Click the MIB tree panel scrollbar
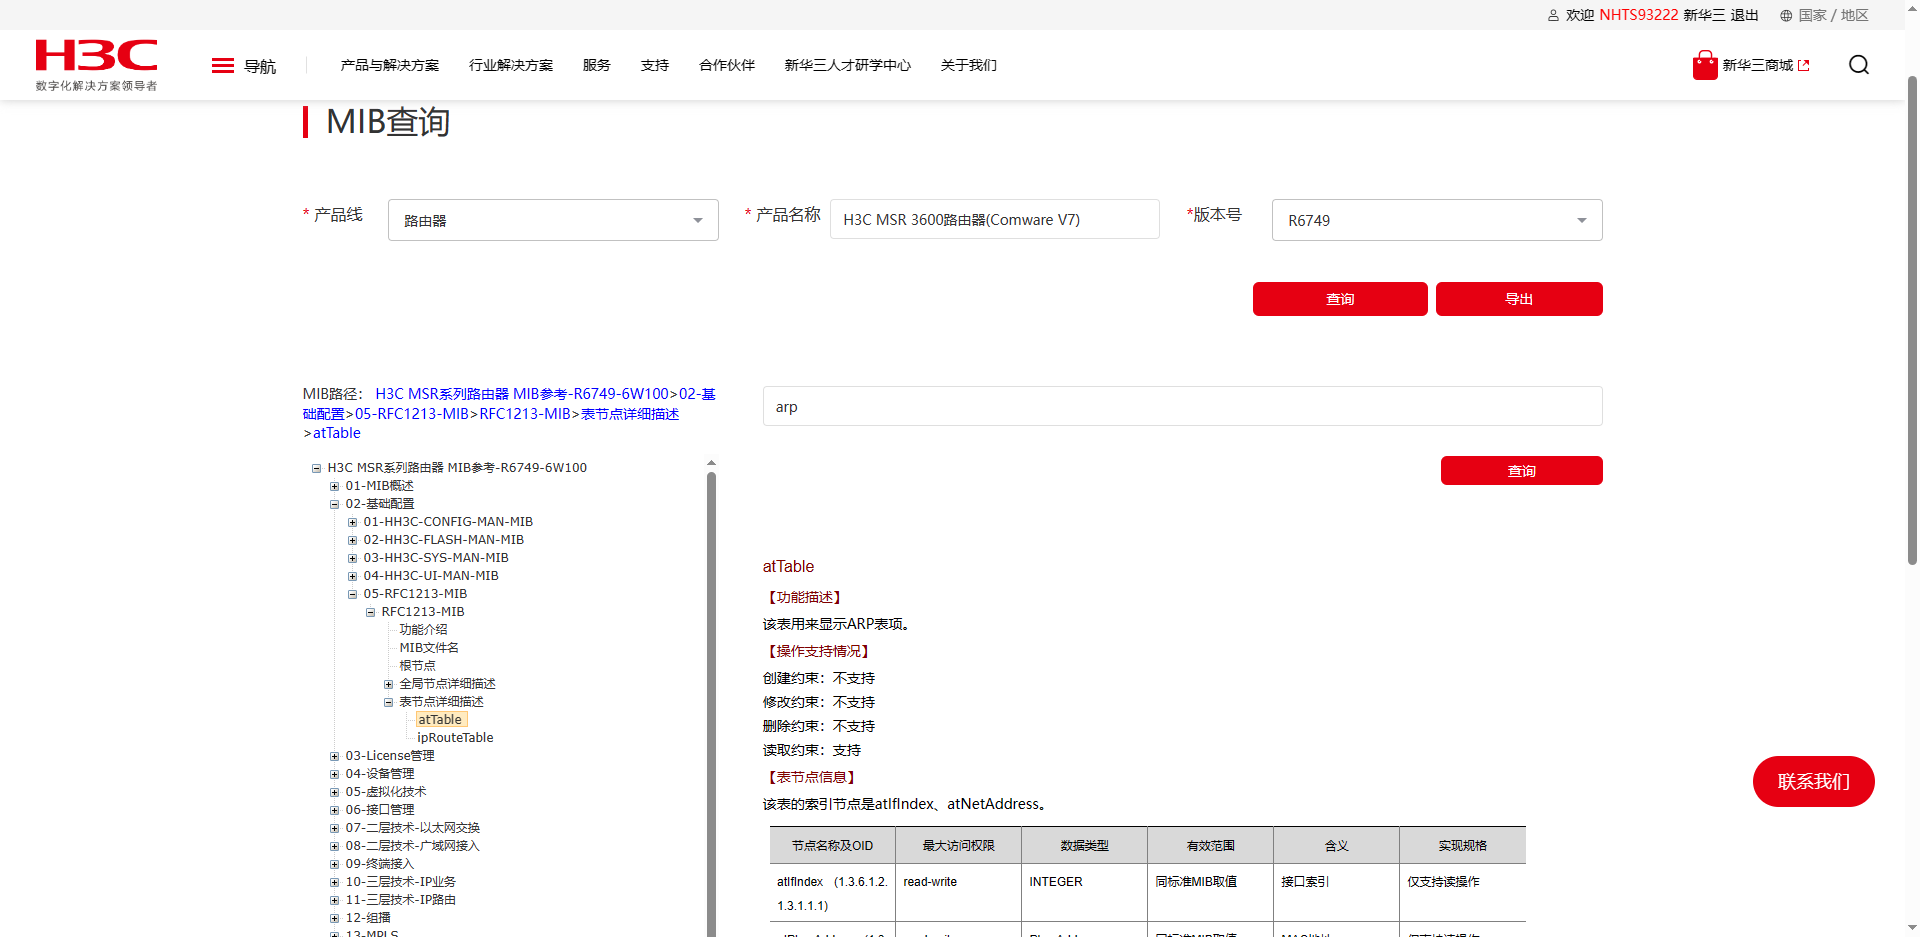 tap(711, 704)
